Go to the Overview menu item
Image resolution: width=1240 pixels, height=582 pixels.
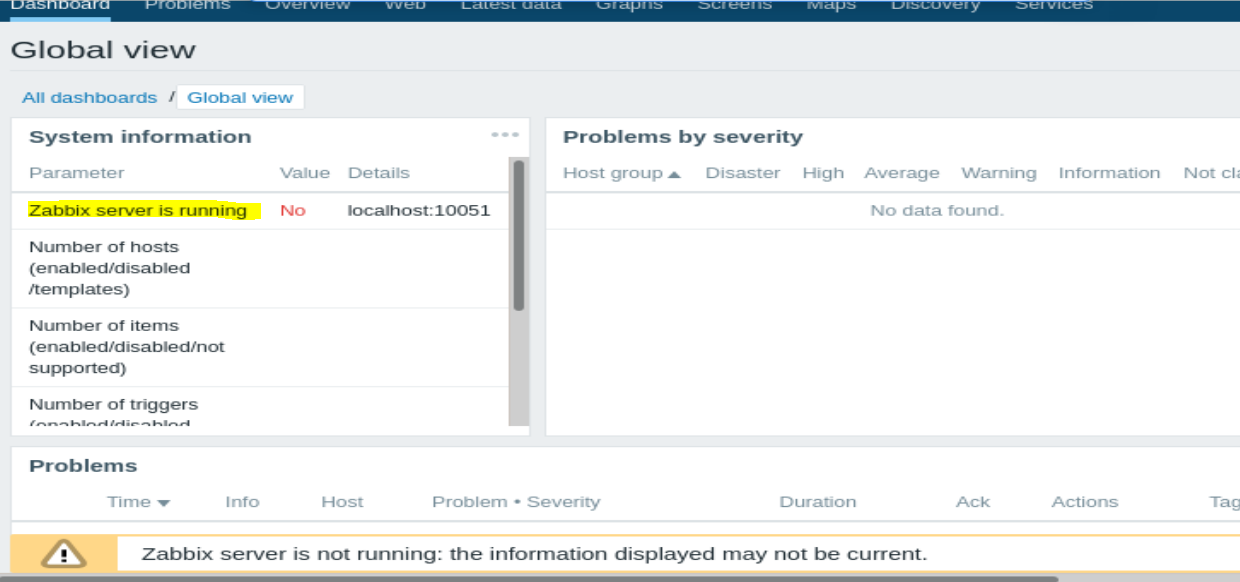[x=307, y=6]
